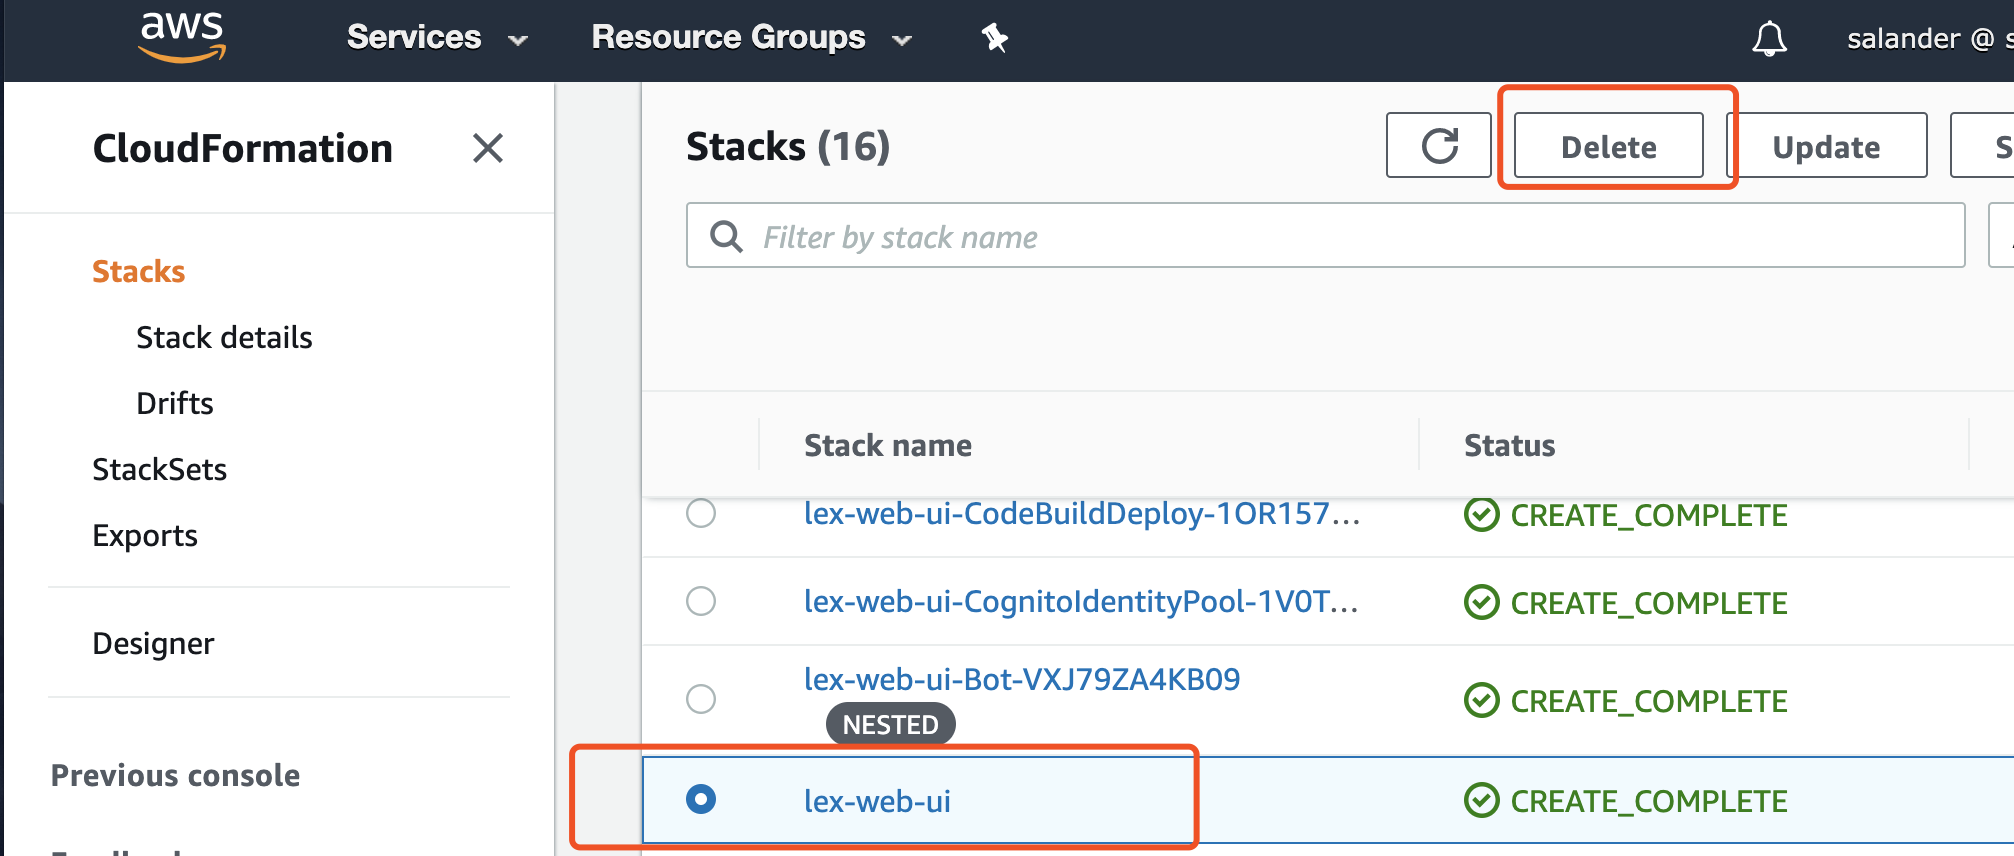Open the salander account menu
The image size is (2014, 856).
[x=1929, y=39]
